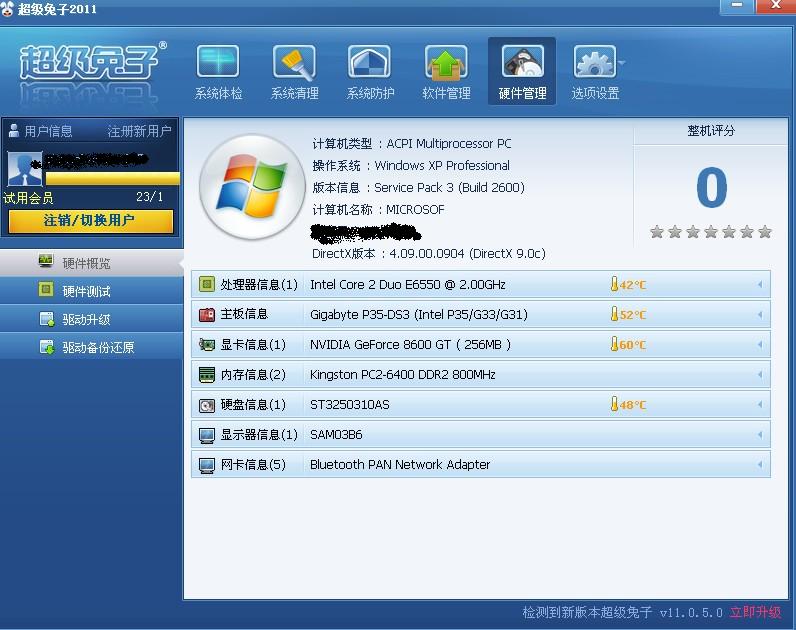The image size is (796, 630).
Task: Select 驱动升级 in the sidebar
Action: click(x=91, y=319)
